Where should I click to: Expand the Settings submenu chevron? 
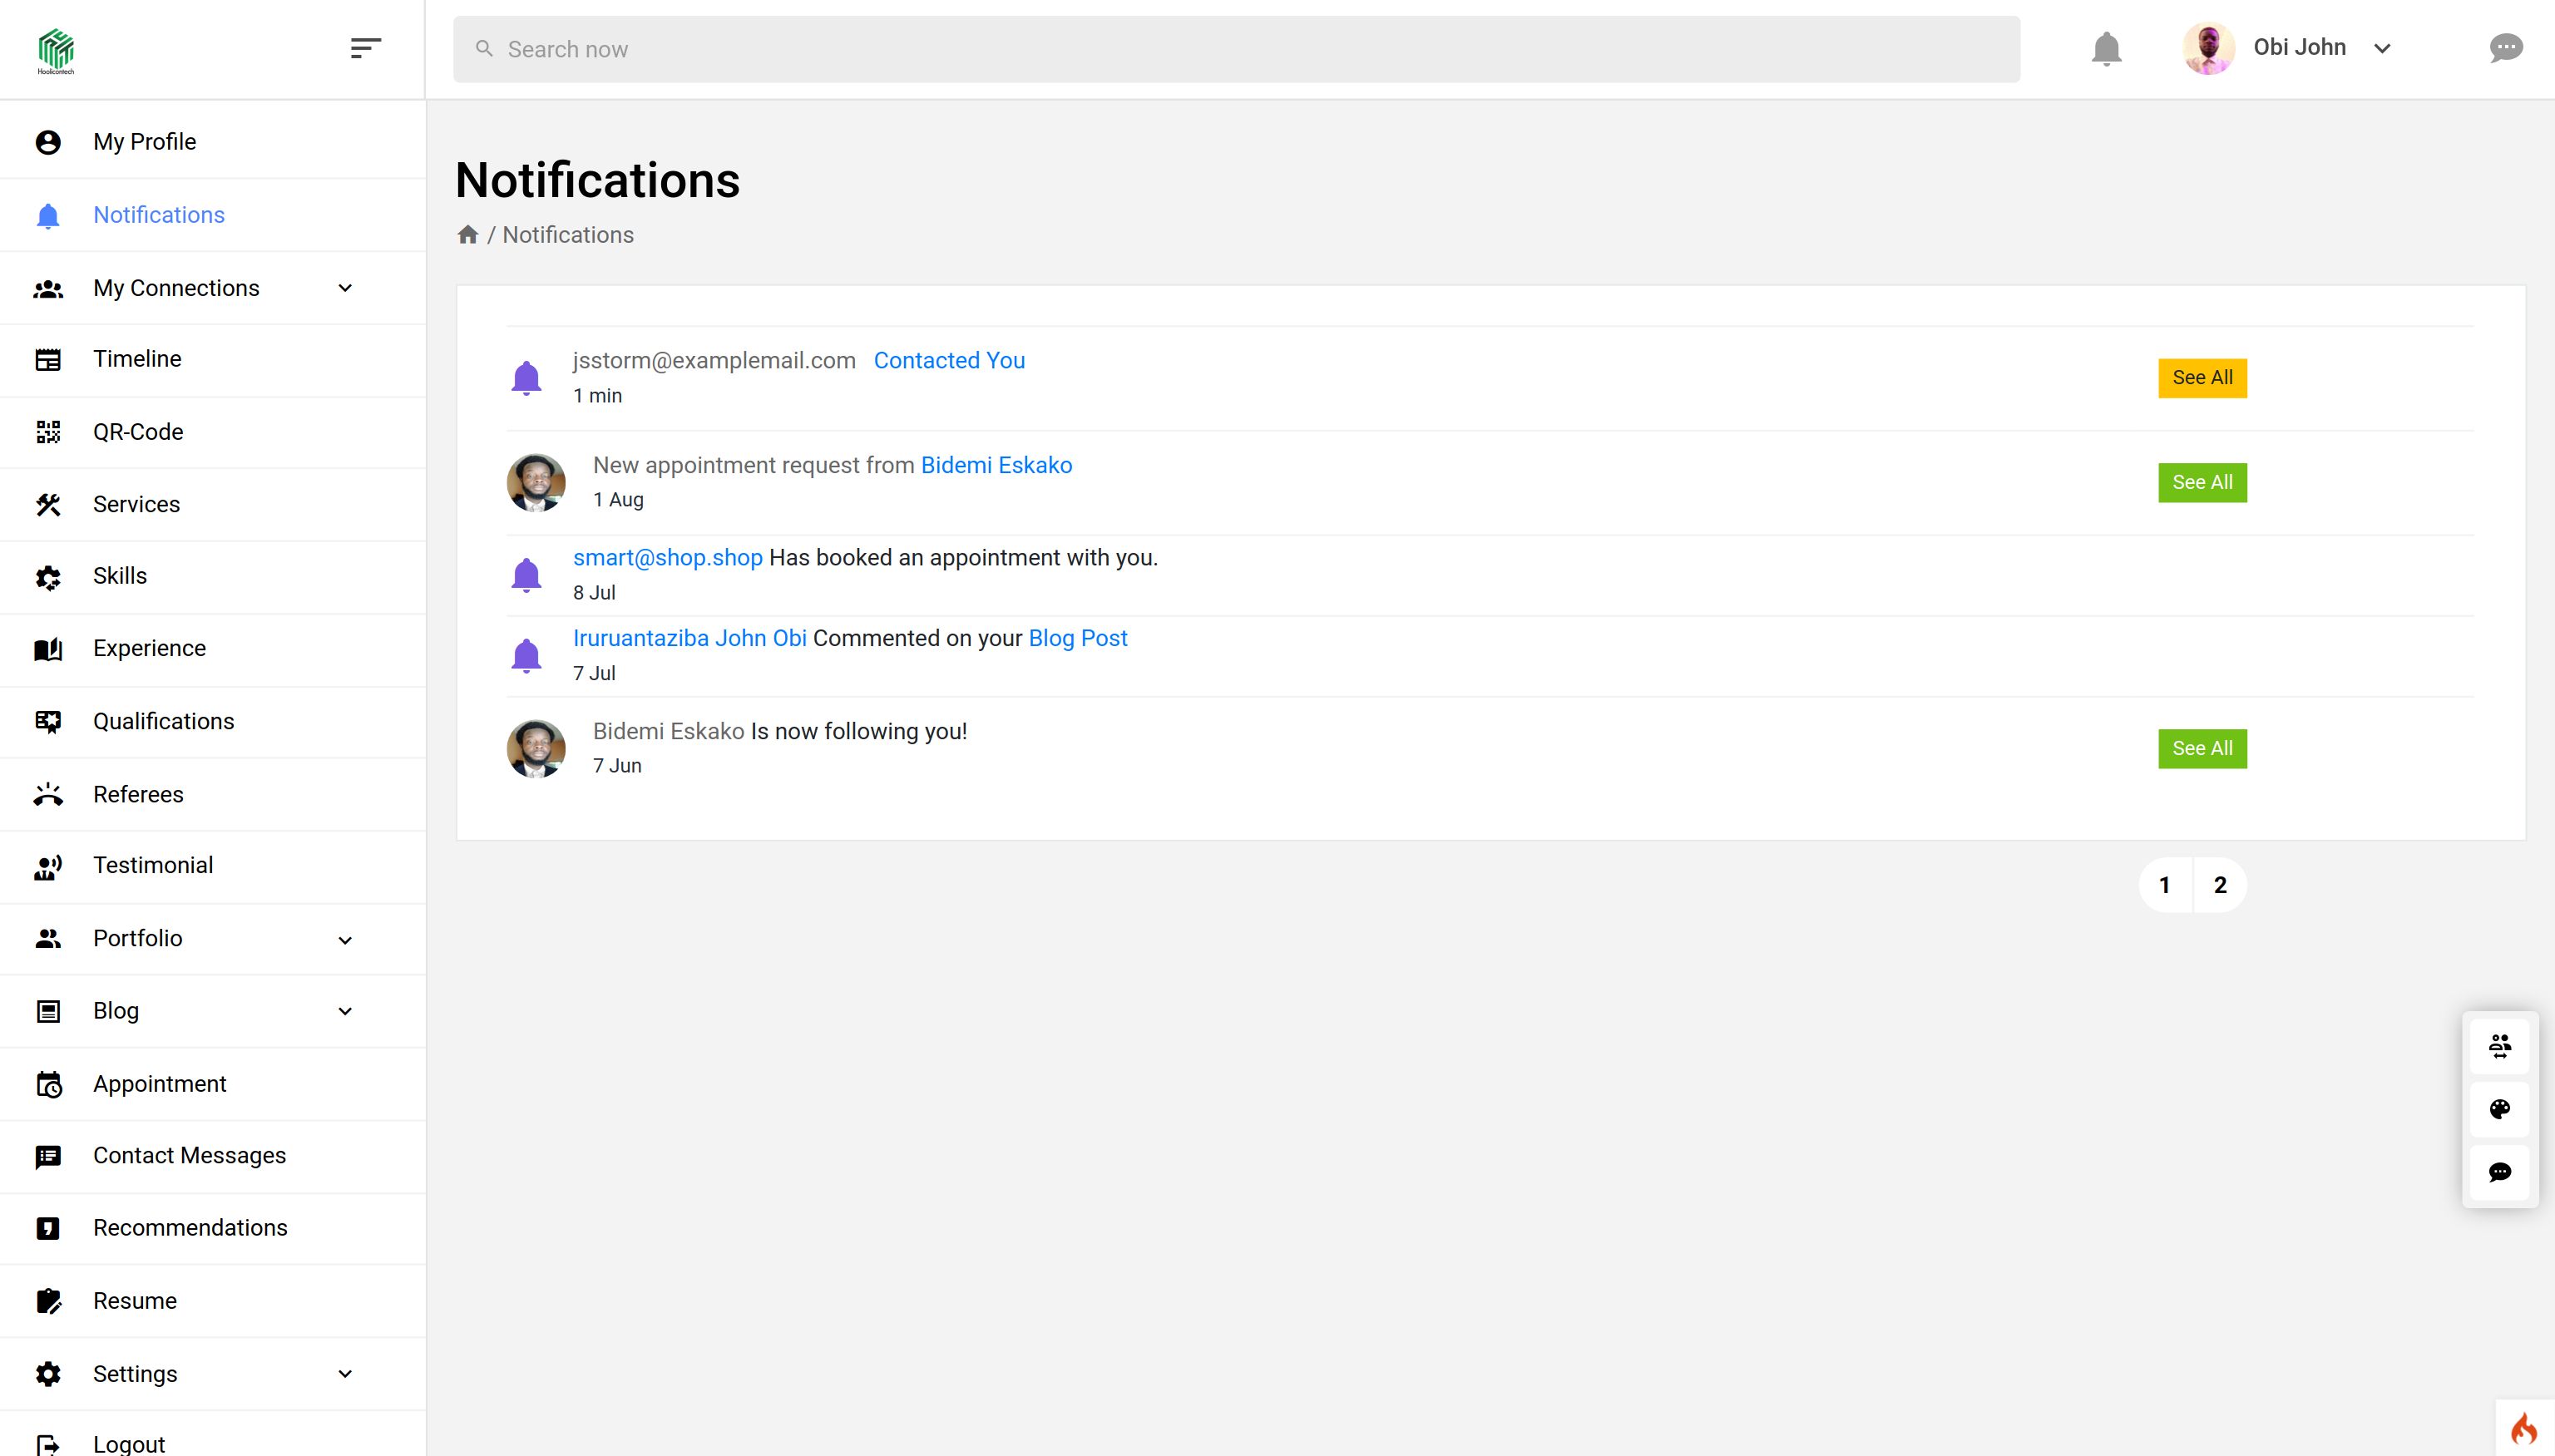coord(345,1374)
